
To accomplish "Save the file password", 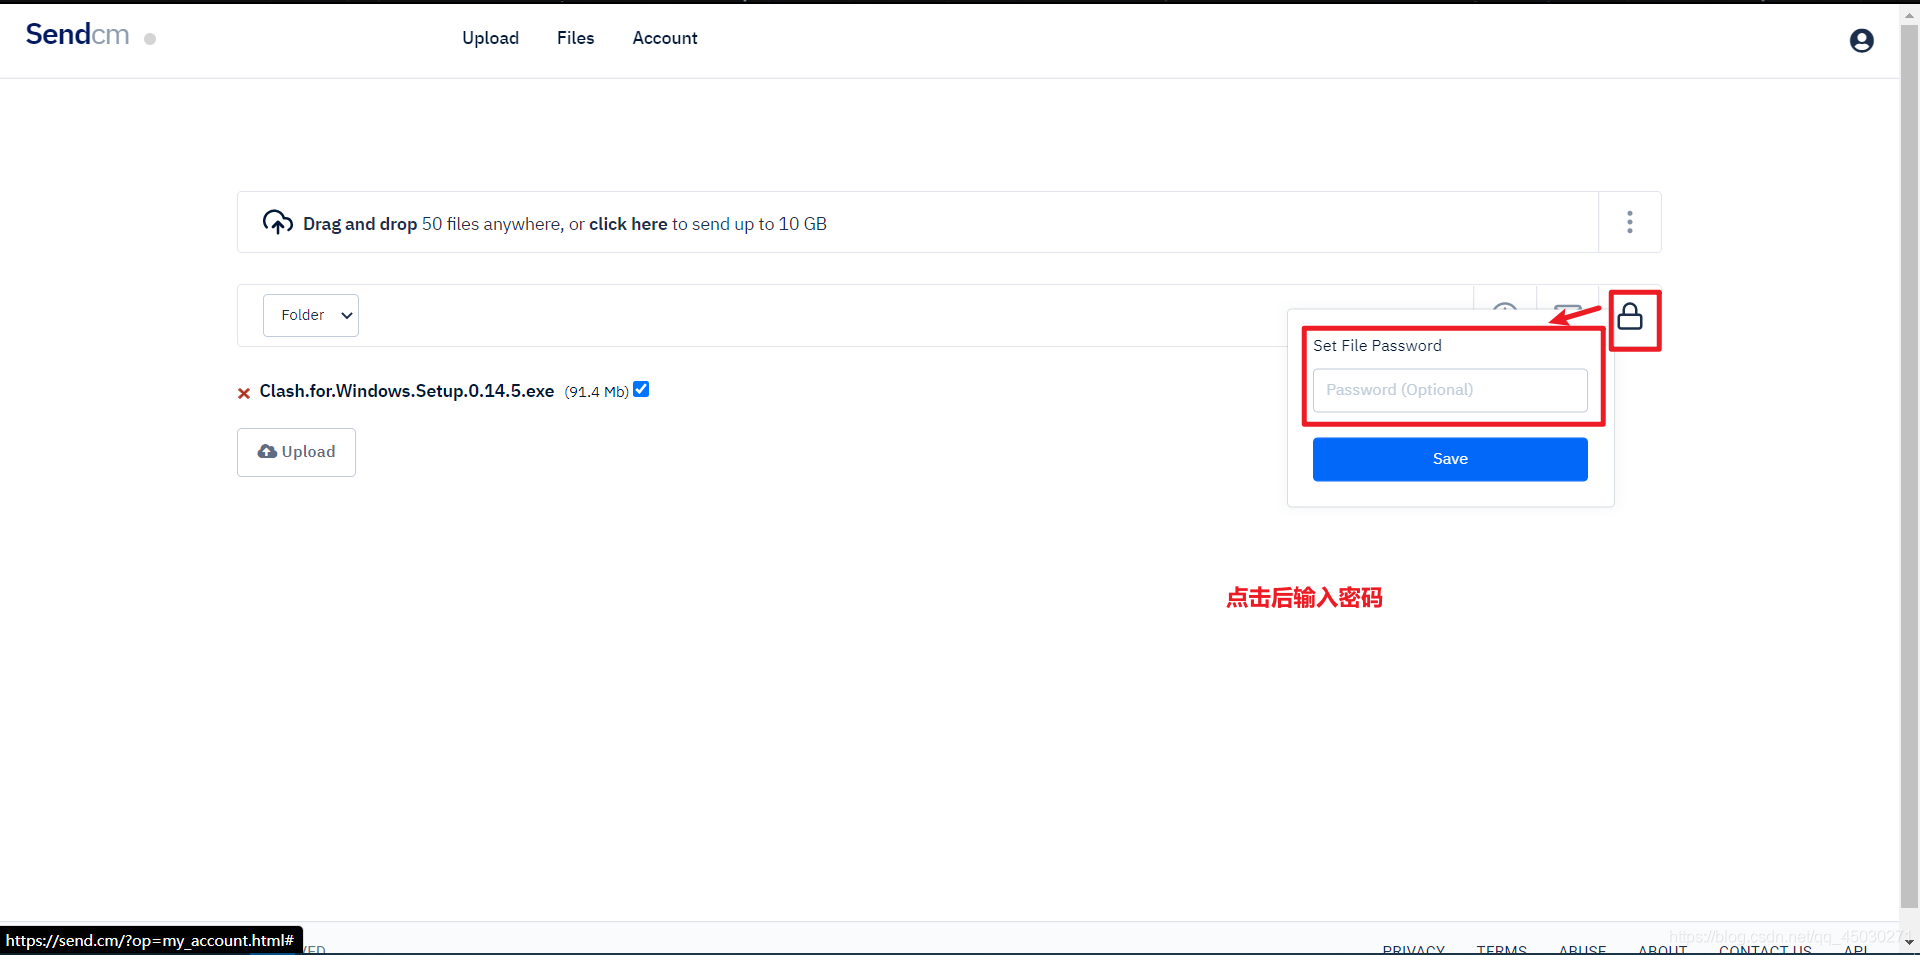I will tap(1450, 459).
